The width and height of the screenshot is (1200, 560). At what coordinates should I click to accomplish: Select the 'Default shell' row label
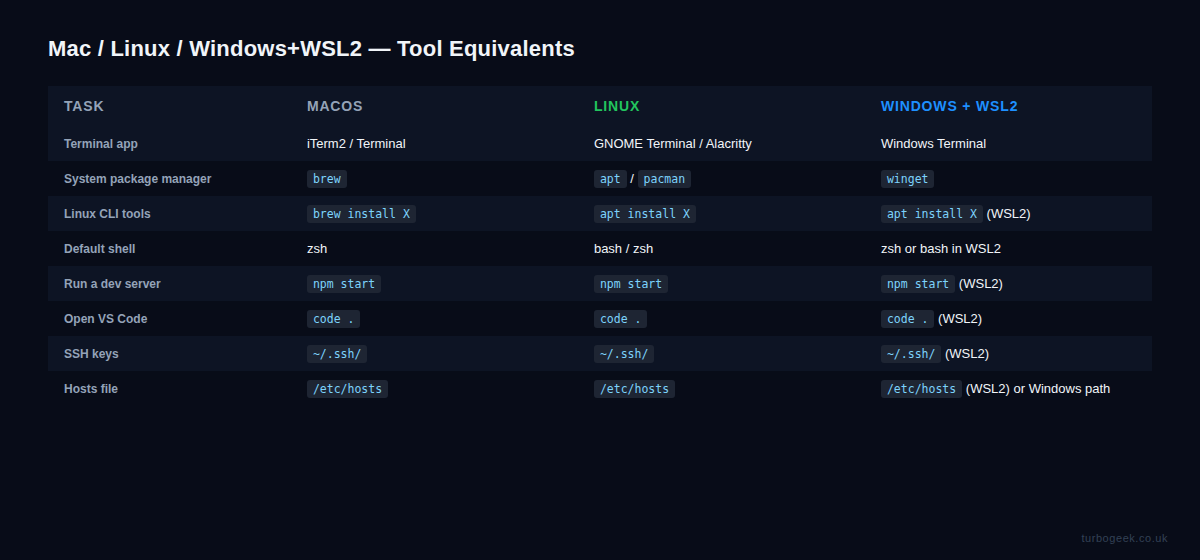pos(100,249)
